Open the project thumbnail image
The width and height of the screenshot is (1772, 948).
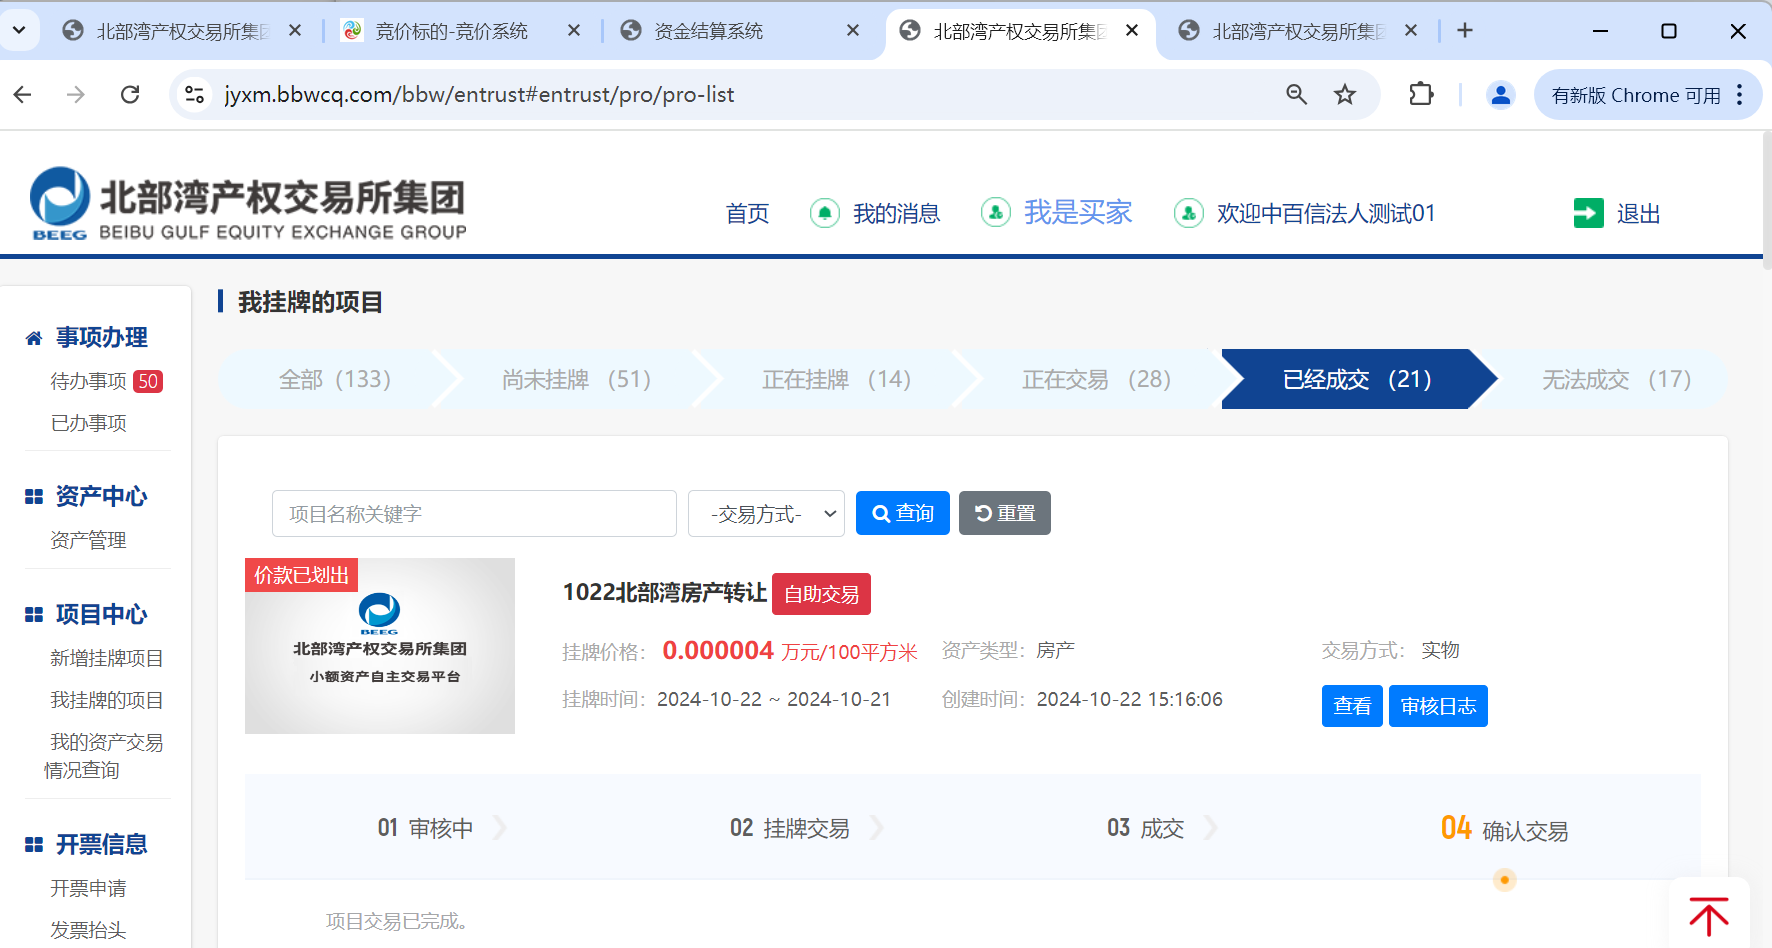click(380, 646)
